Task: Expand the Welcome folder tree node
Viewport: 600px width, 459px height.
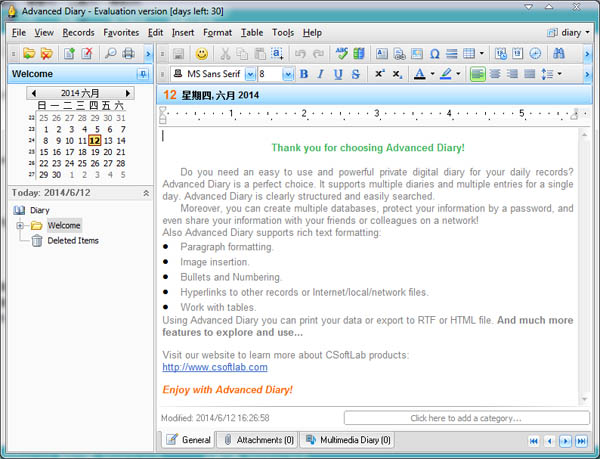Action: click(20, 225)
